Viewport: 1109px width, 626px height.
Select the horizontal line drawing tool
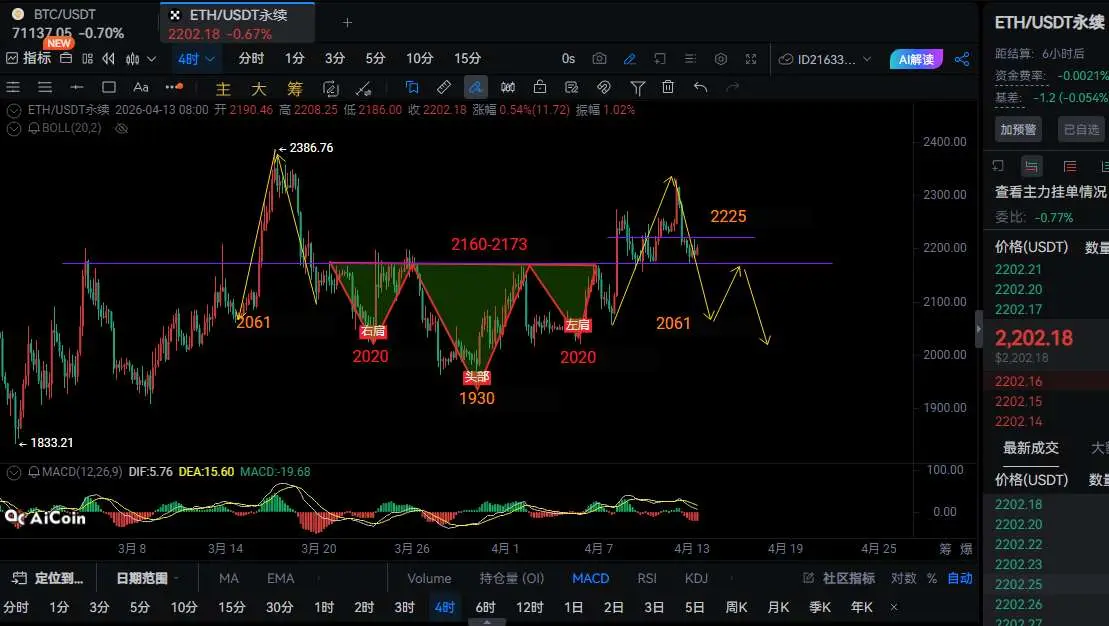point(76,87)
